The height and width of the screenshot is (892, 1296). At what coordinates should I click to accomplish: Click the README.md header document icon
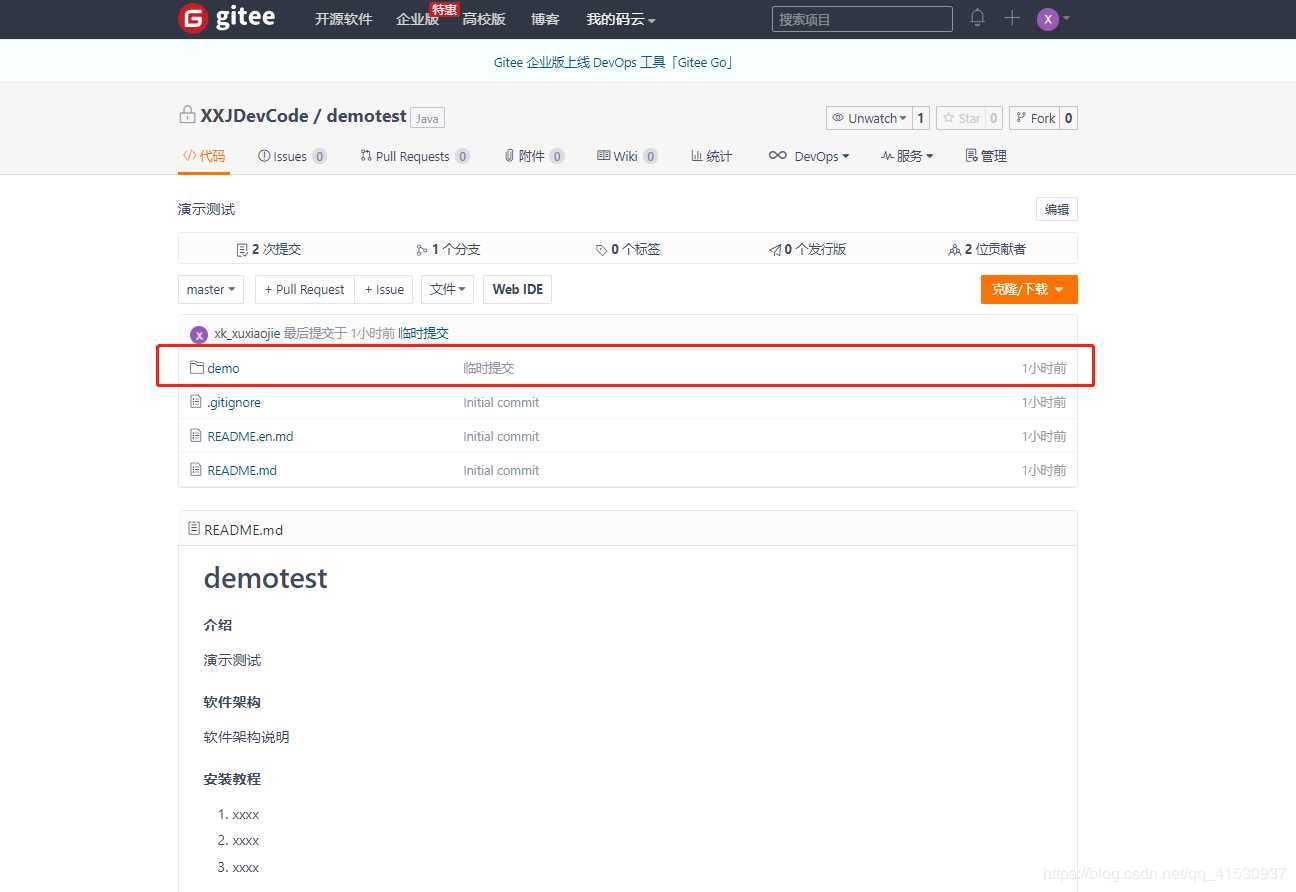coord(194,529)
